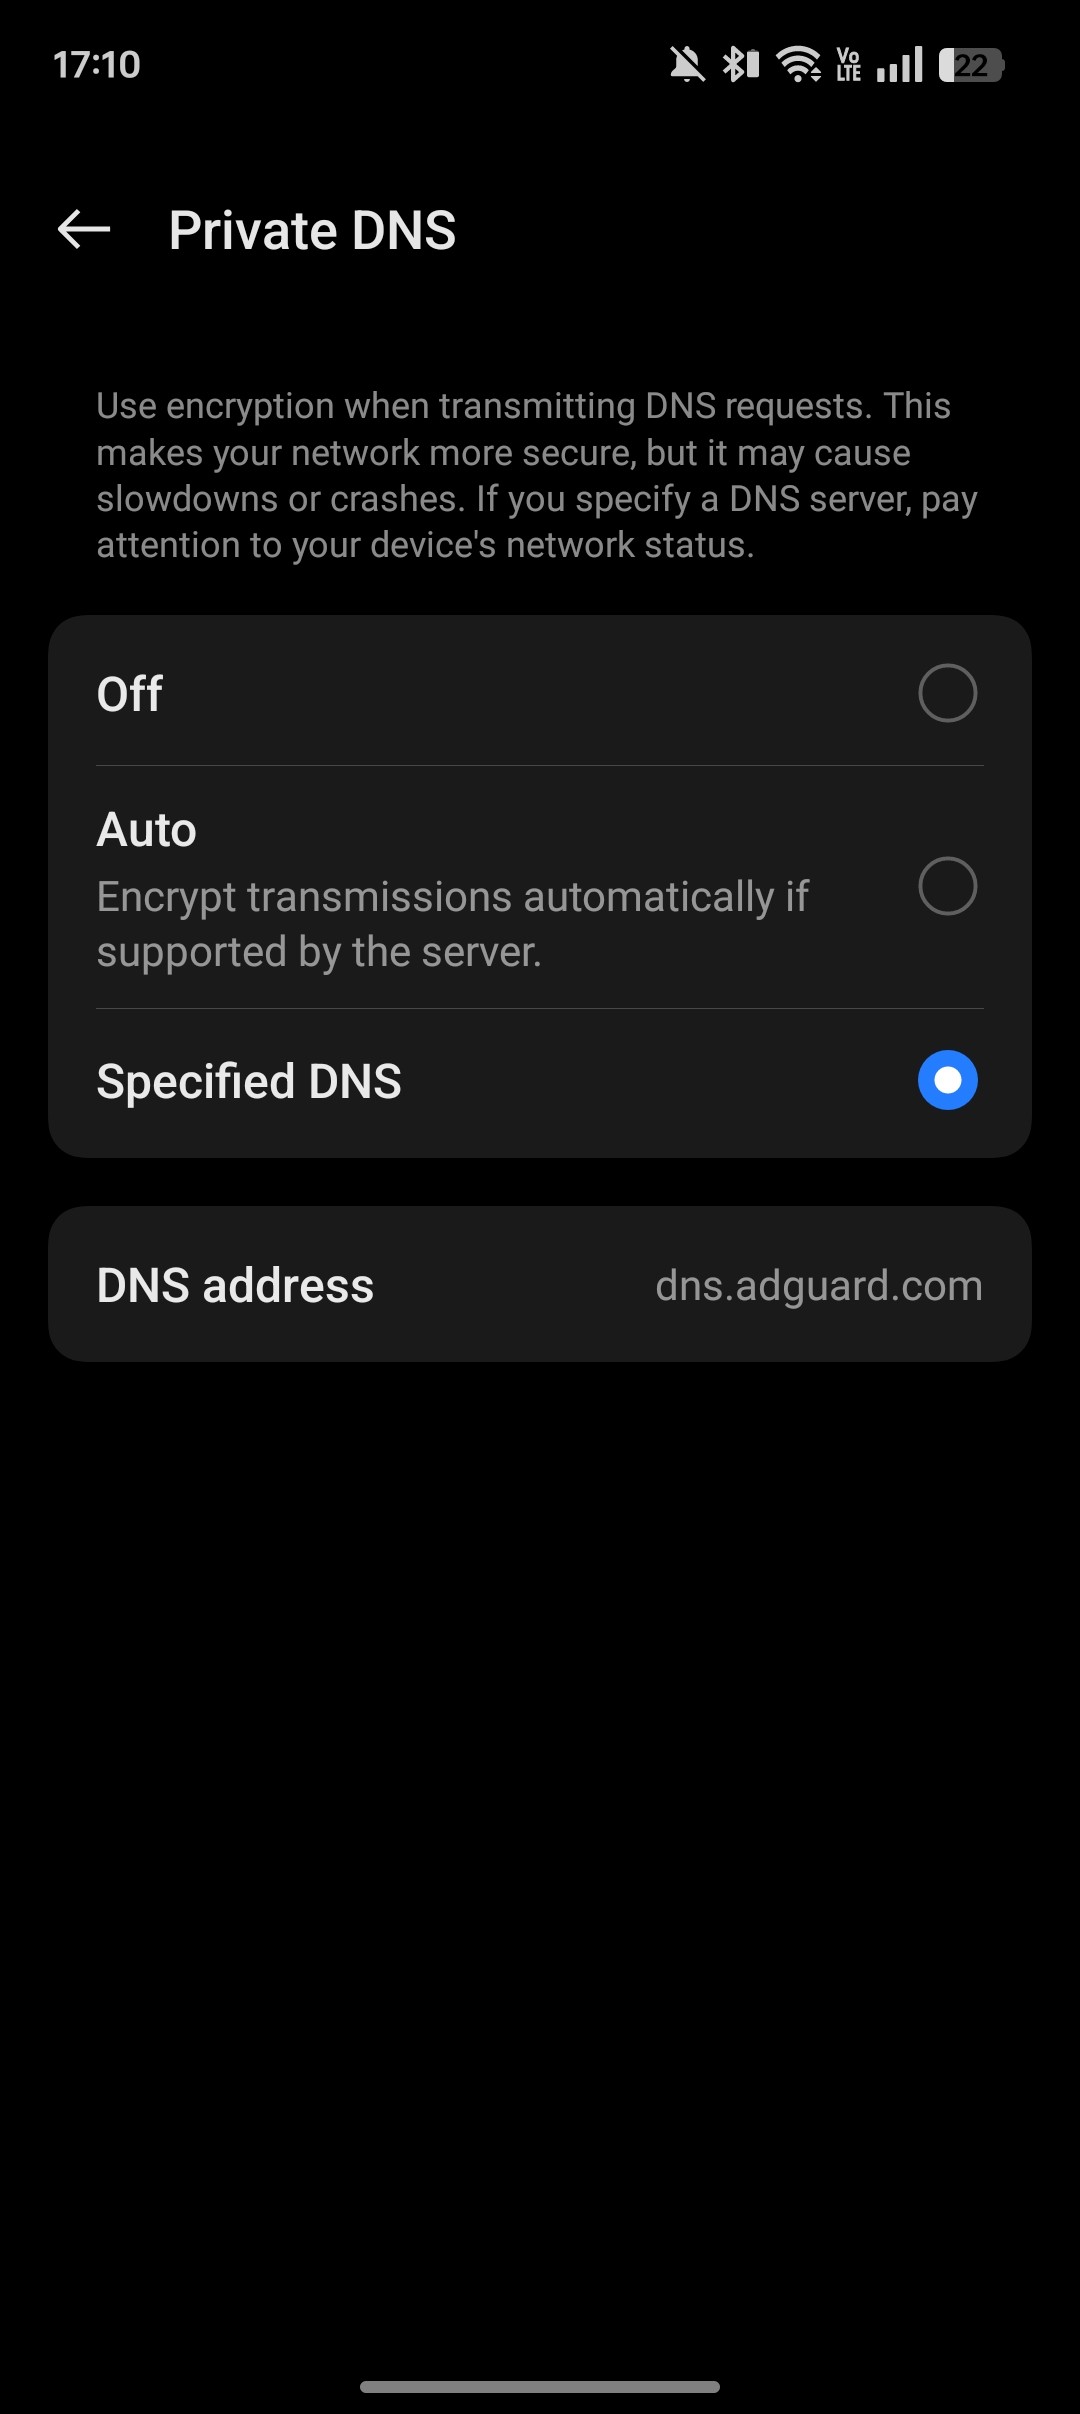The image size is (1080, 2414).
Task: Tap the Bluetooth status bar icon
Action: pyautogui.click(x=740, y=65)
